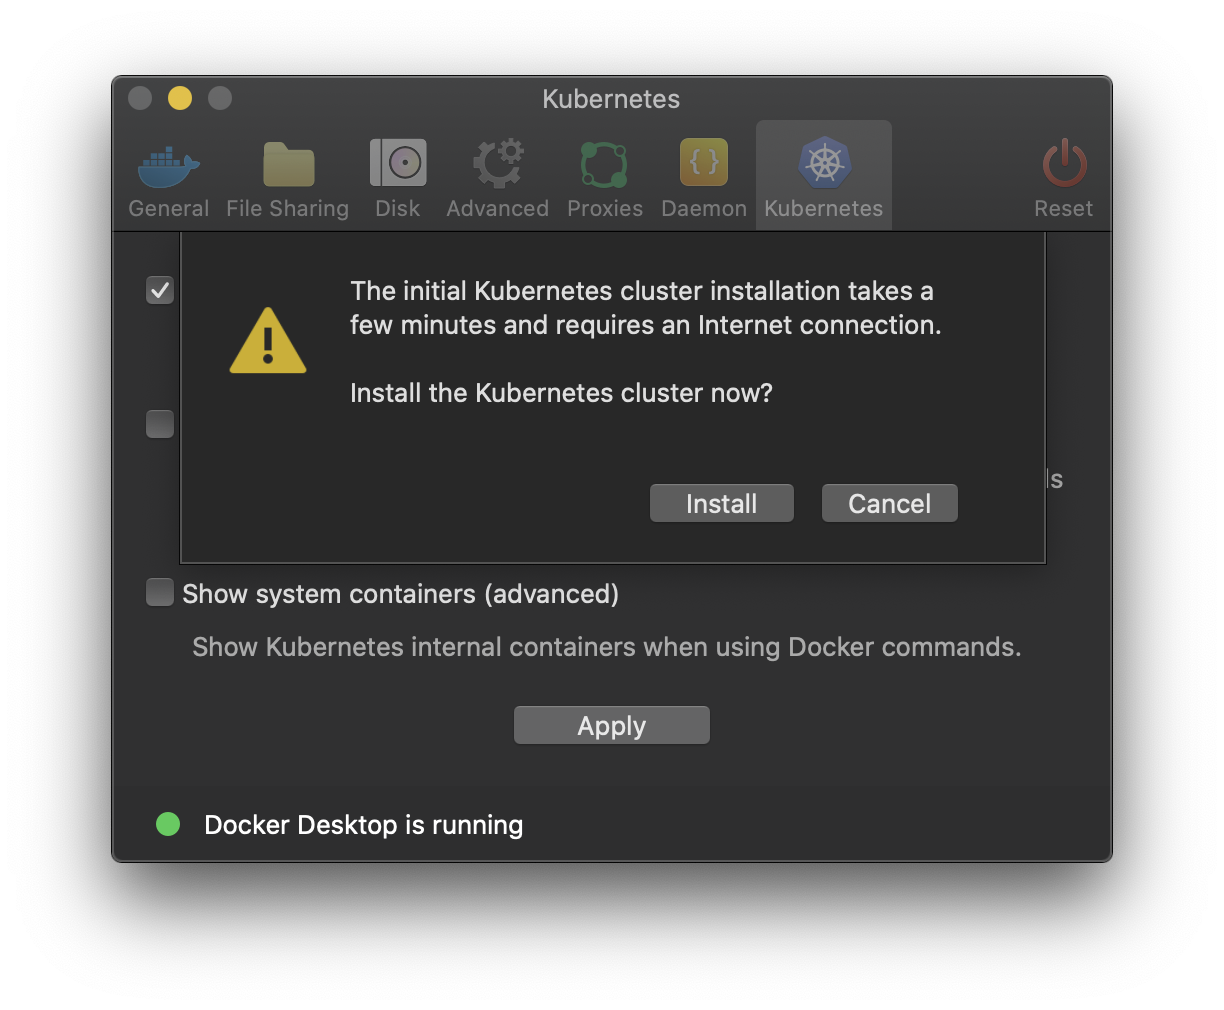Click 'Install the Kubernetes cluster now?' text
The width and height of the screenshot is (1224, 1010).
tap(561, 393)
